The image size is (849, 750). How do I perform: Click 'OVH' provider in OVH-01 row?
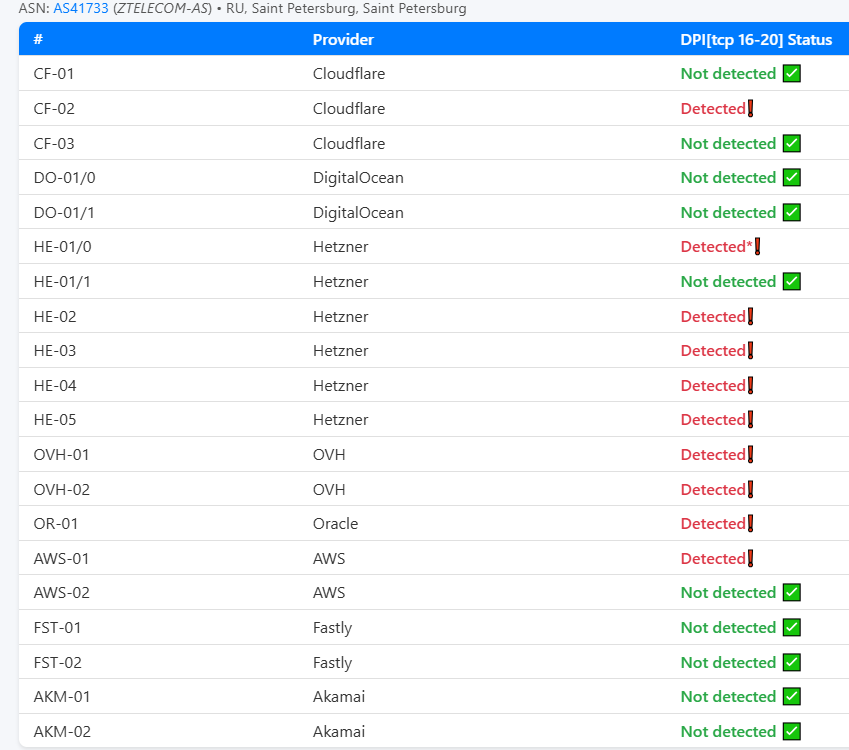(329, 454)
